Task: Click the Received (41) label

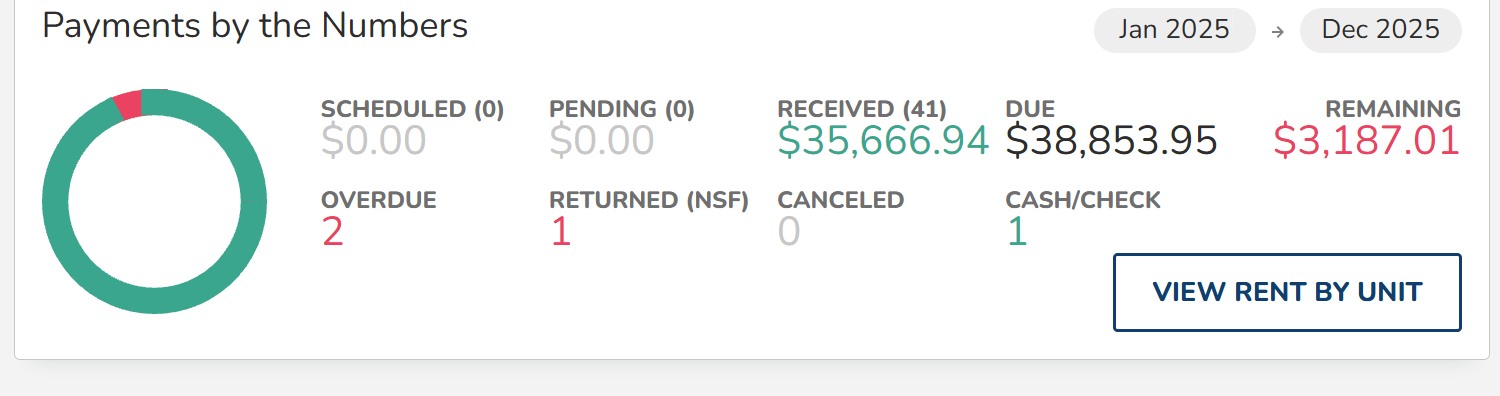Action: [x=862, y=109]
